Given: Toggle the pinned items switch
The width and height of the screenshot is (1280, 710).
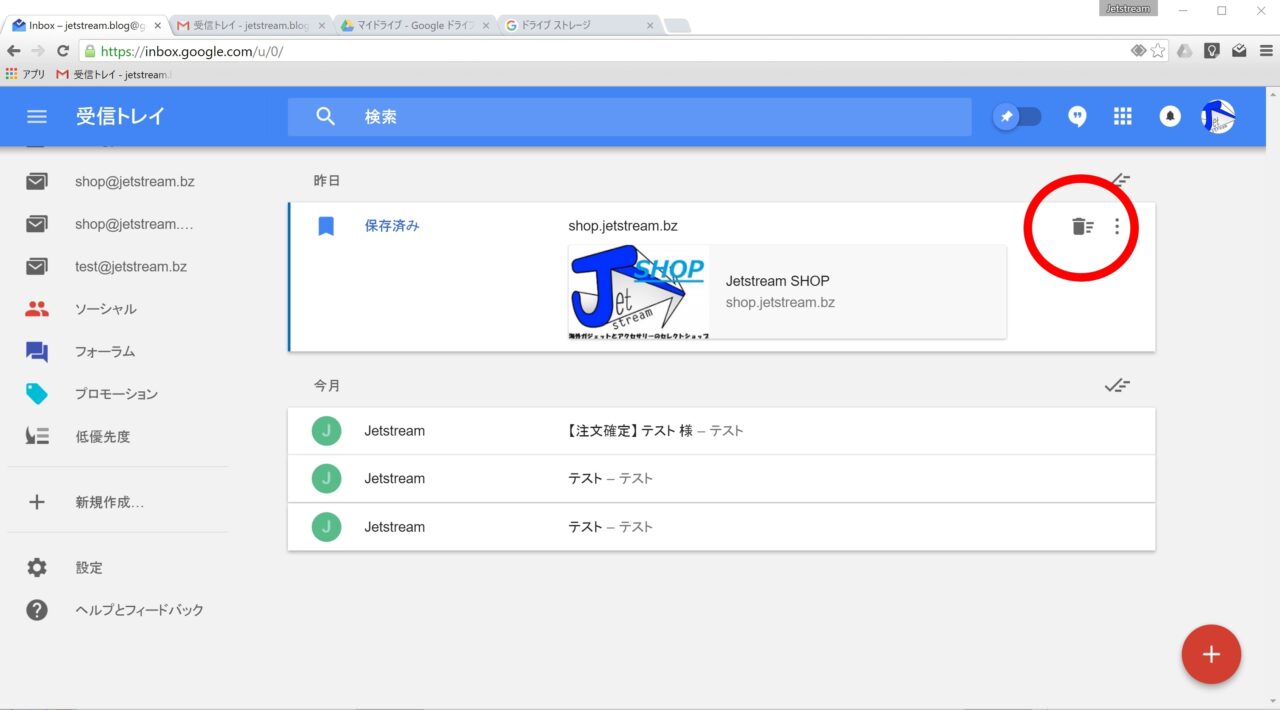Looking at the screenshot, I should click(1017, 117).
